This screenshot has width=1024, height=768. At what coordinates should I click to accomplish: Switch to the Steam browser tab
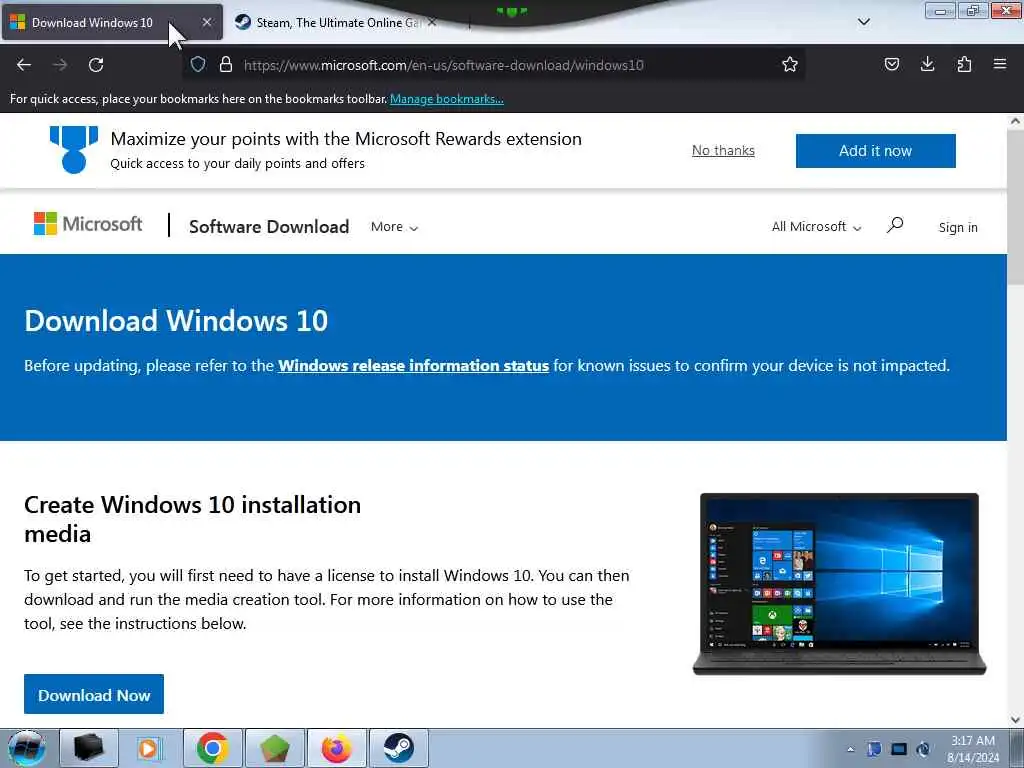click(336, 22)
